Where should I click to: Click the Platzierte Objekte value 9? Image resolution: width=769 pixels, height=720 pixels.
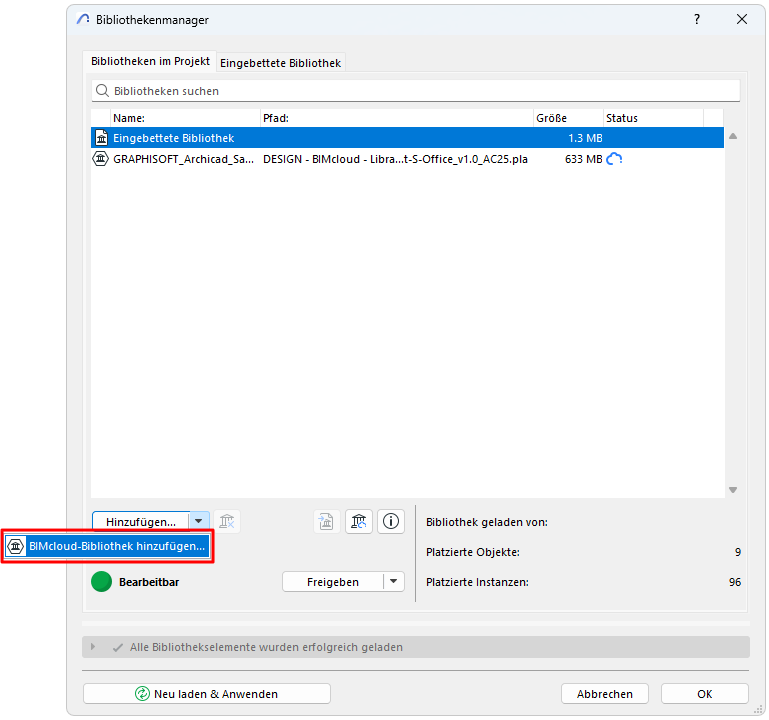pyautogui.click(x=738, y=552)
